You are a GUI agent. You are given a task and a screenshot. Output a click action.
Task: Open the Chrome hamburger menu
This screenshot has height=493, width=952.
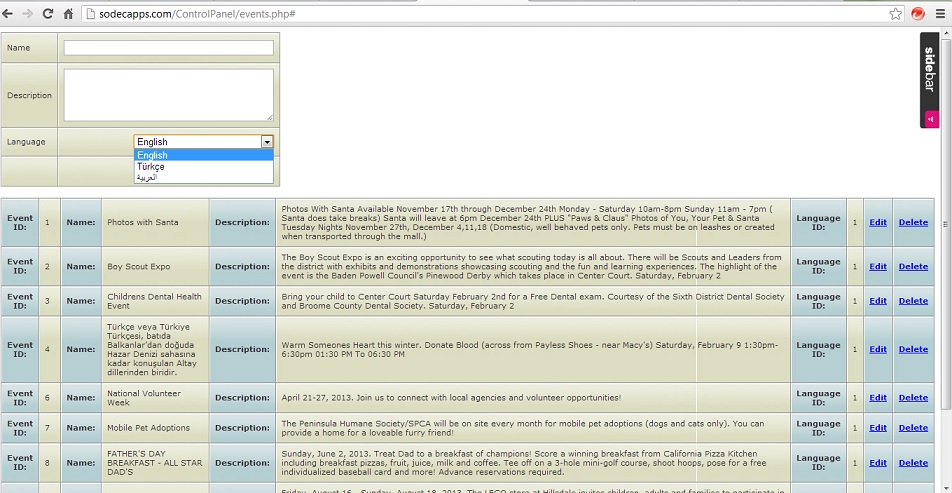click(940, 14)
